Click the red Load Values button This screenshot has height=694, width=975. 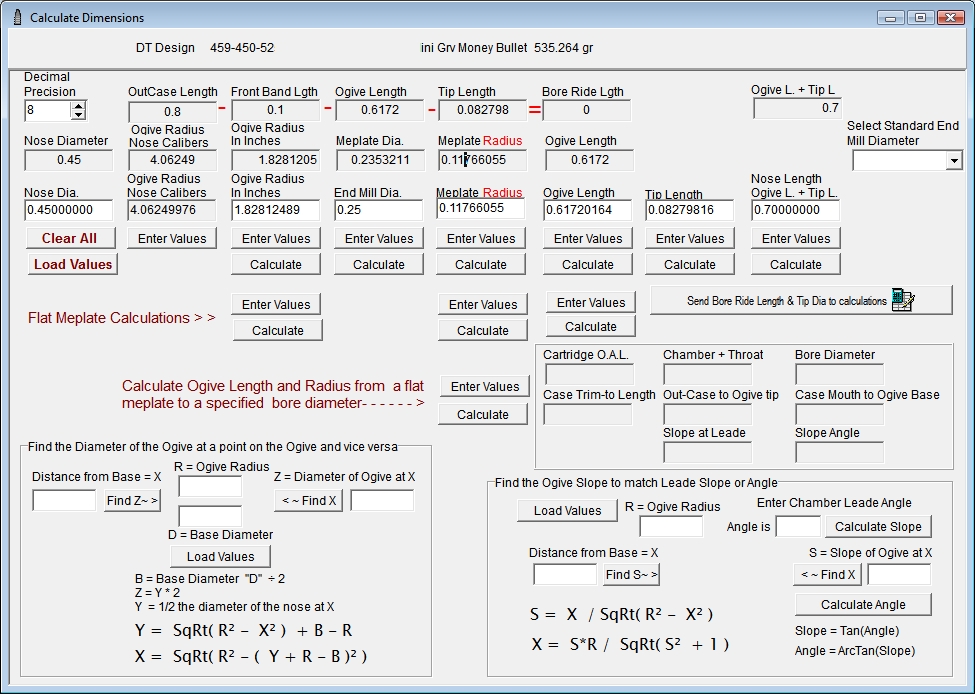point(73,264)
